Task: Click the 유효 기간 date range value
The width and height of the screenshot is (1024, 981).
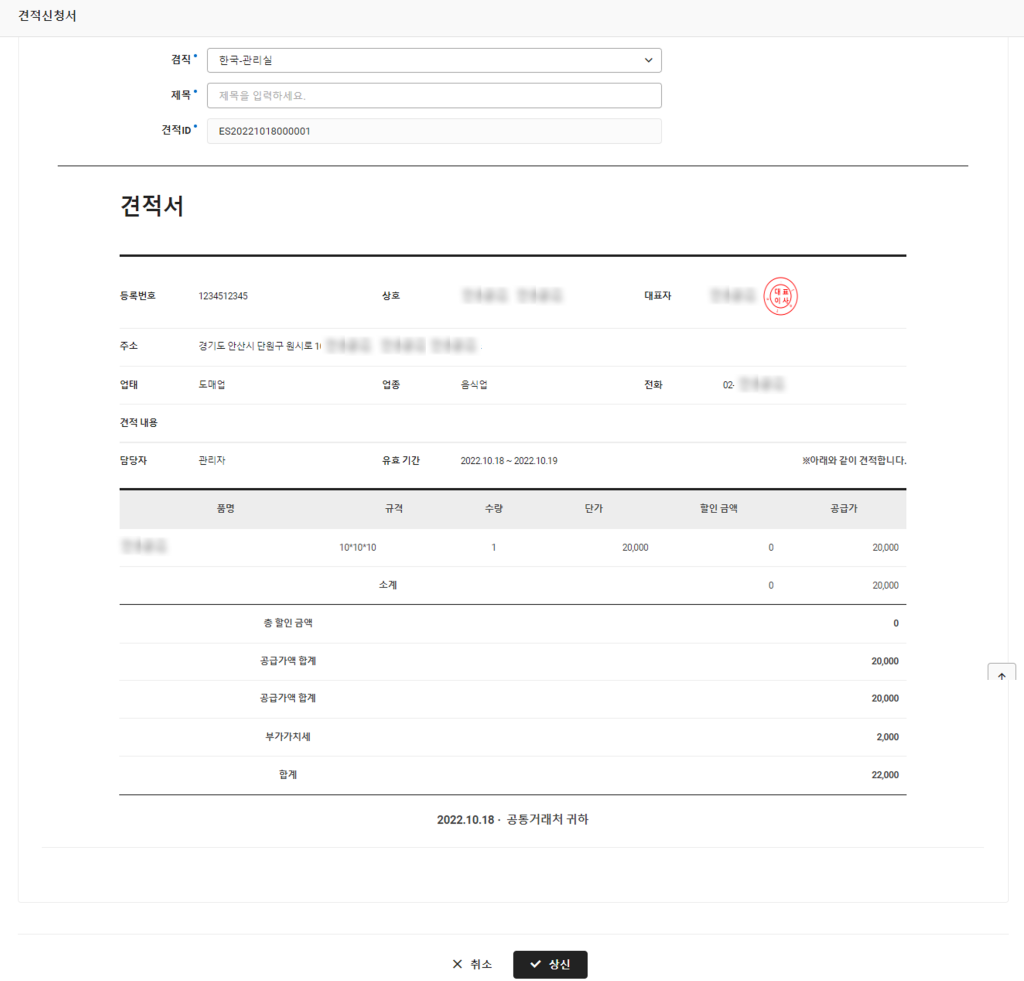Action: (508, 461)
